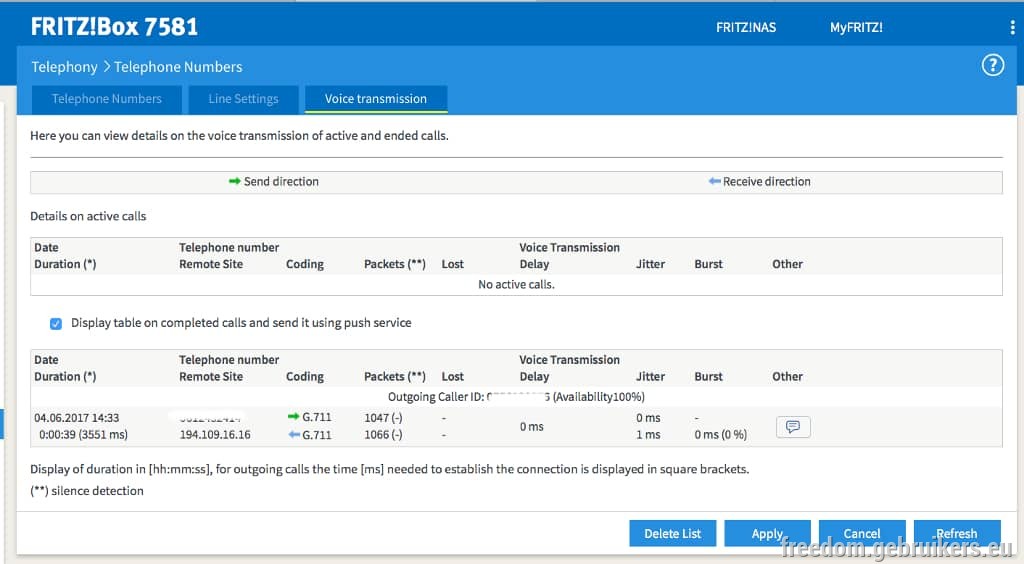Switch to the Telephone Numbers tab
Image resolution: width=1024 pixels, height=564 pixels.
tap(107, 99)
